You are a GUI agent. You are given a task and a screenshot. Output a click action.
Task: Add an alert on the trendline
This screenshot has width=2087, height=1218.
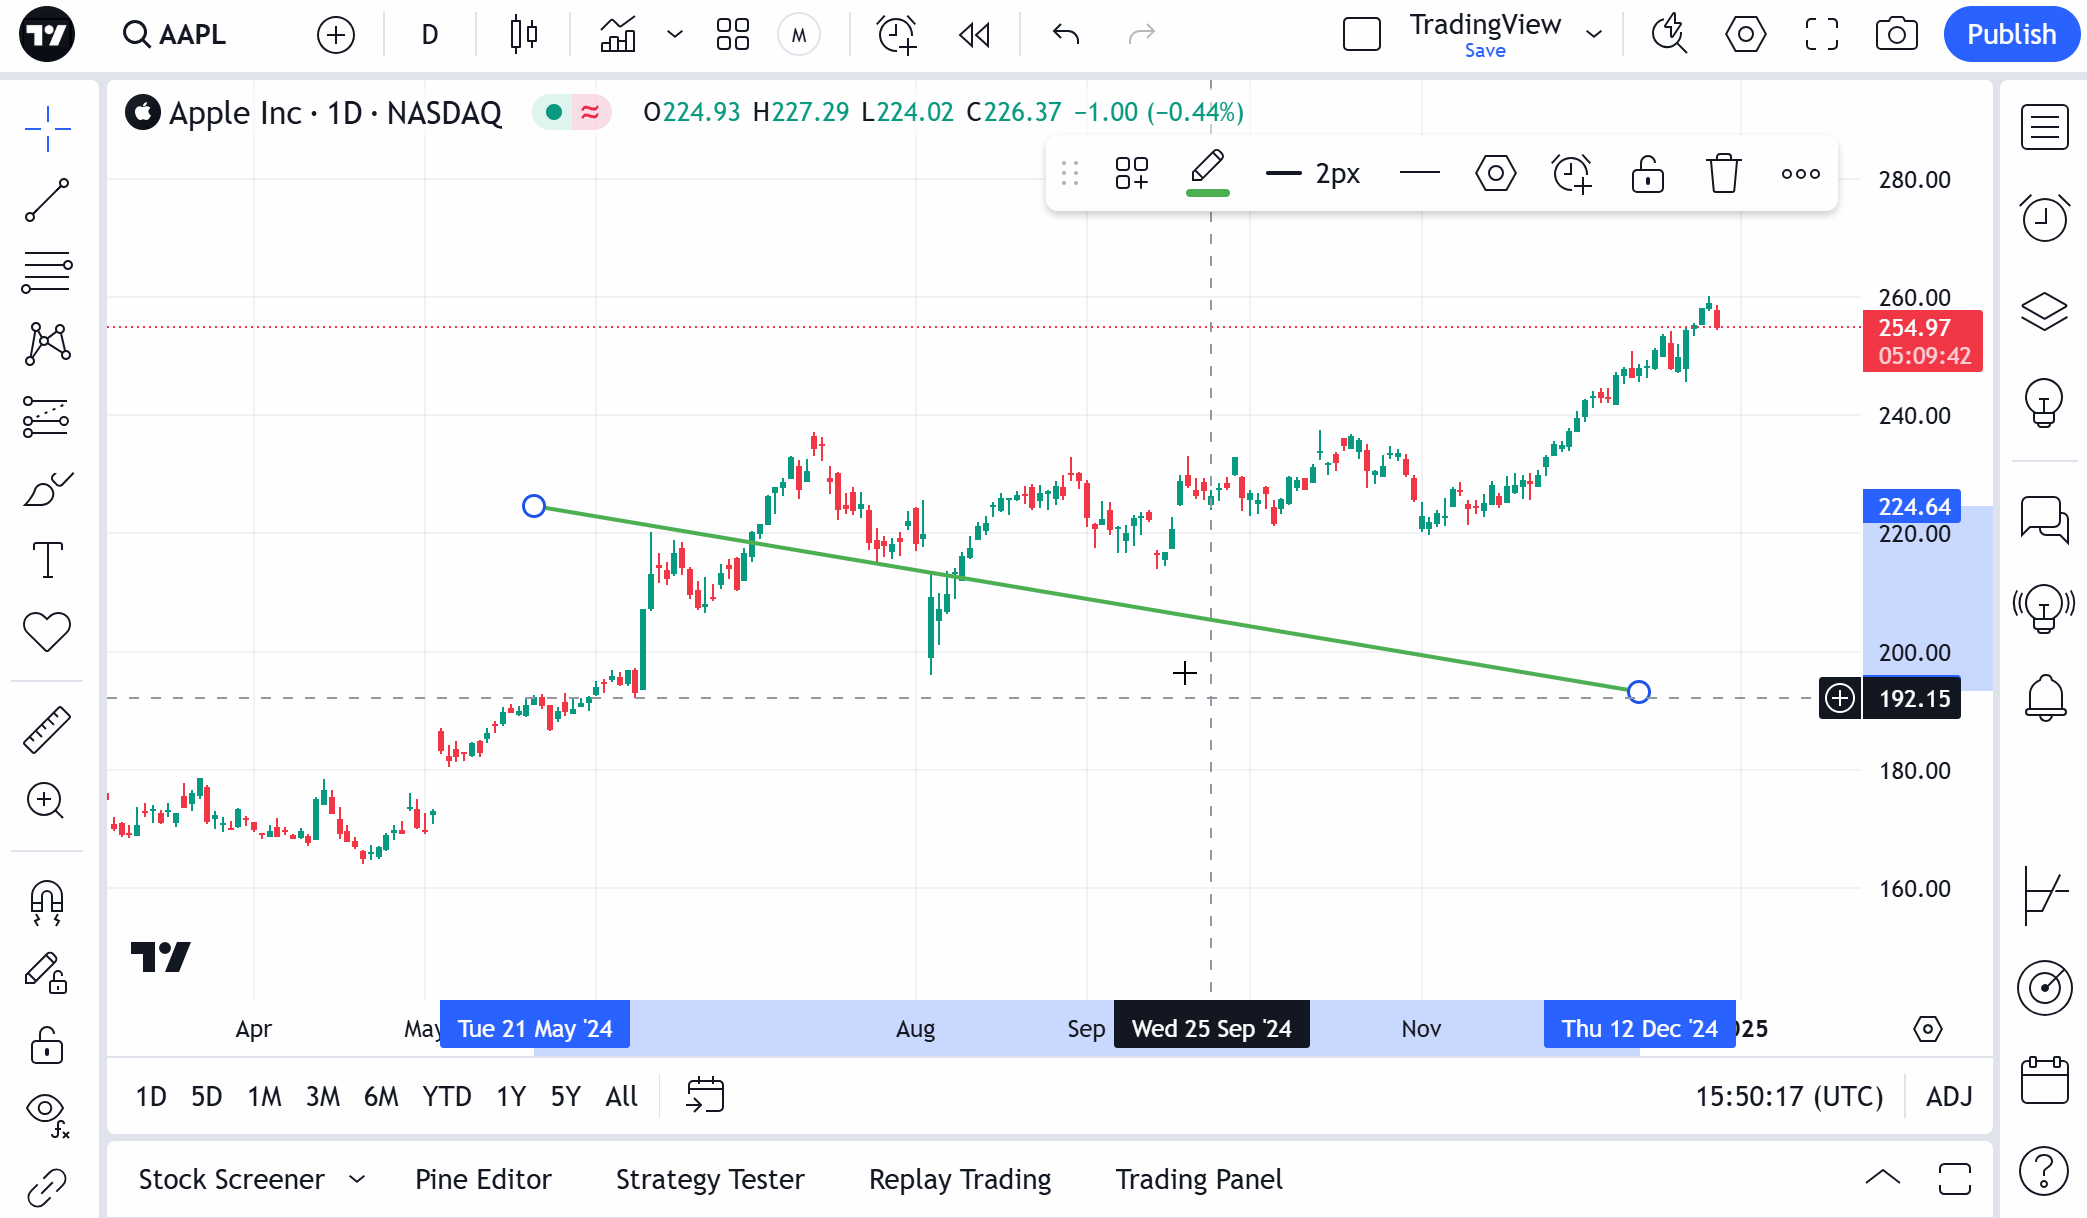(1571, 172)
